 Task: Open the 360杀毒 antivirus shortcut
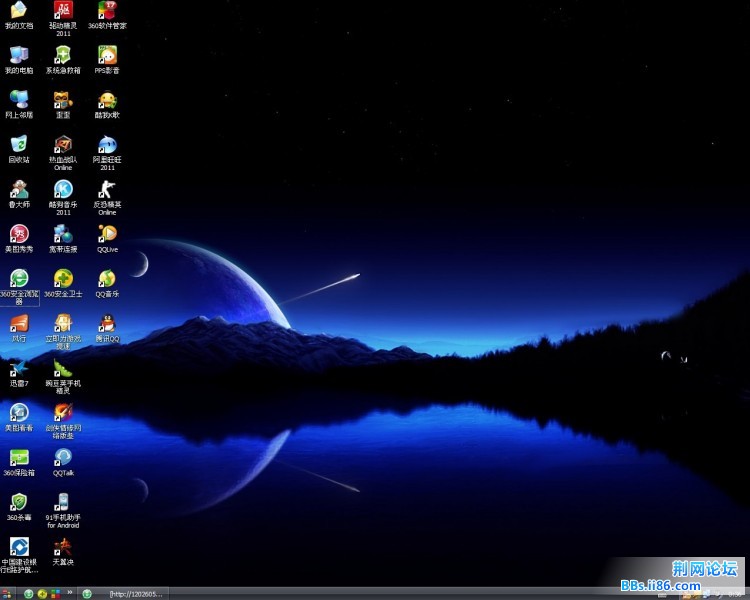(19, 502)
